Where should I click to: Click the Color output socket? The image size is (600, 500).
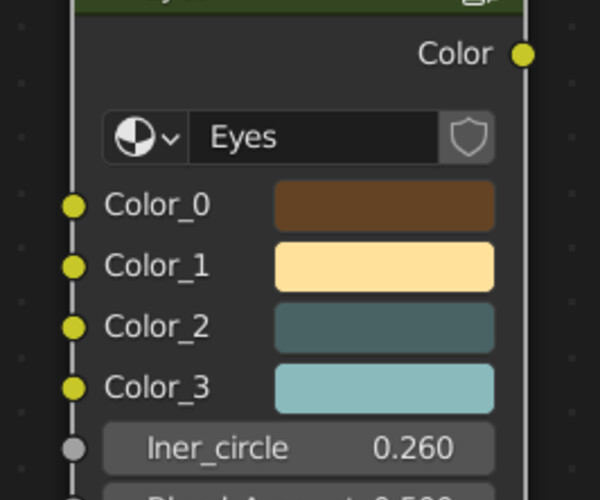point(523,55)
